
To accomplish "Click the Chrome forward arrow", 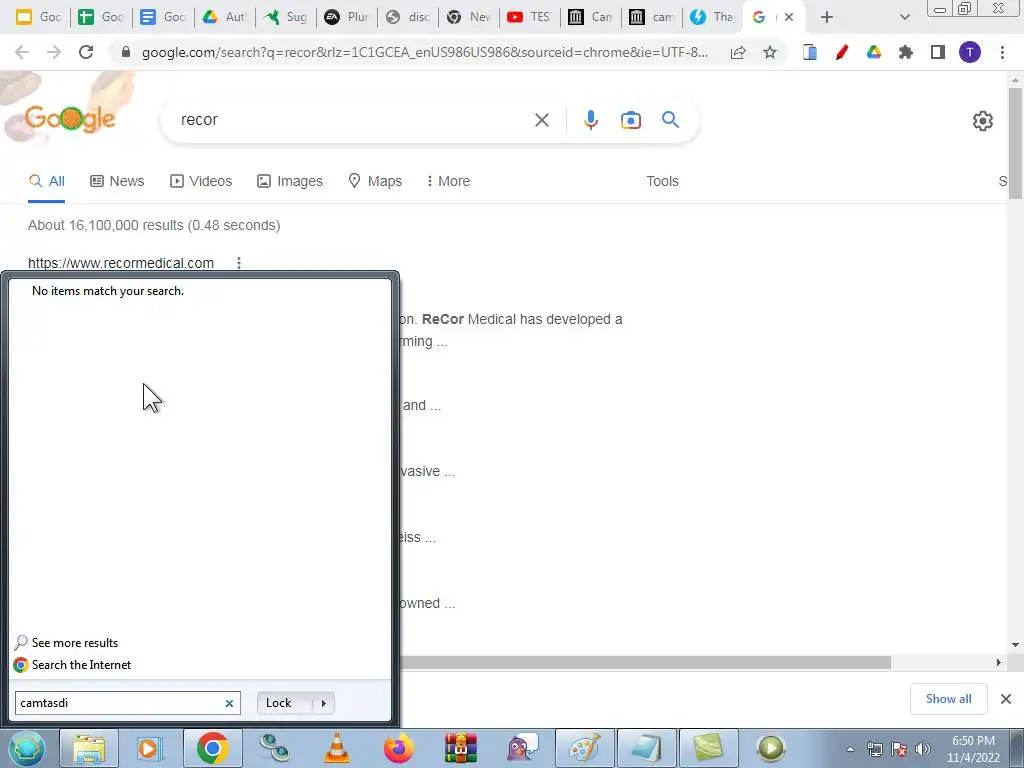I will pos(54,52).
